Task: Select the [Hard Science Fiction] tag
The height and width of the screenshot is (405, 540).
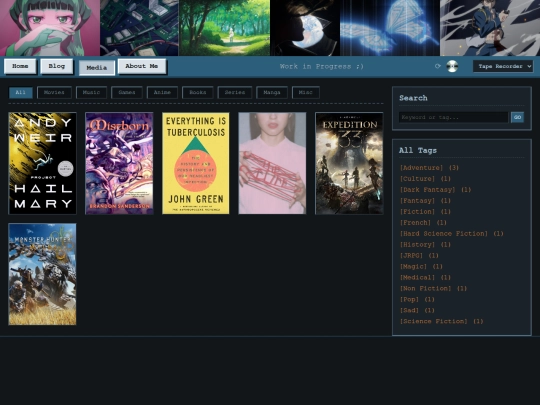Action: pyautogui.click(x=444, y=234)
